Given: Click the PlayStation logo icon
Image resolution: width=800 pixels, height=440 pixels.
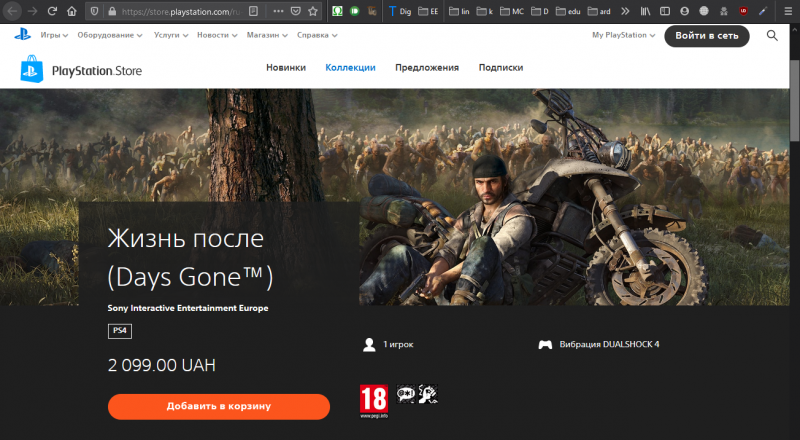Looking at the screenshot, I should (x=22, y=35).
